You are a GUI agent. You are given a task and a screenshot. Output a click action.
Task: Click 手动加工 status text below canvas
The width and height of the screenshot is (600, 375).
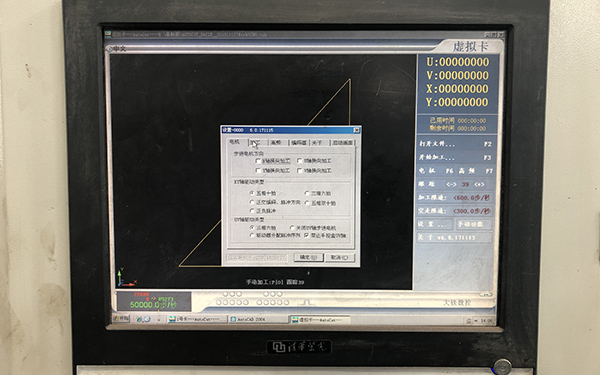[275, 282]
